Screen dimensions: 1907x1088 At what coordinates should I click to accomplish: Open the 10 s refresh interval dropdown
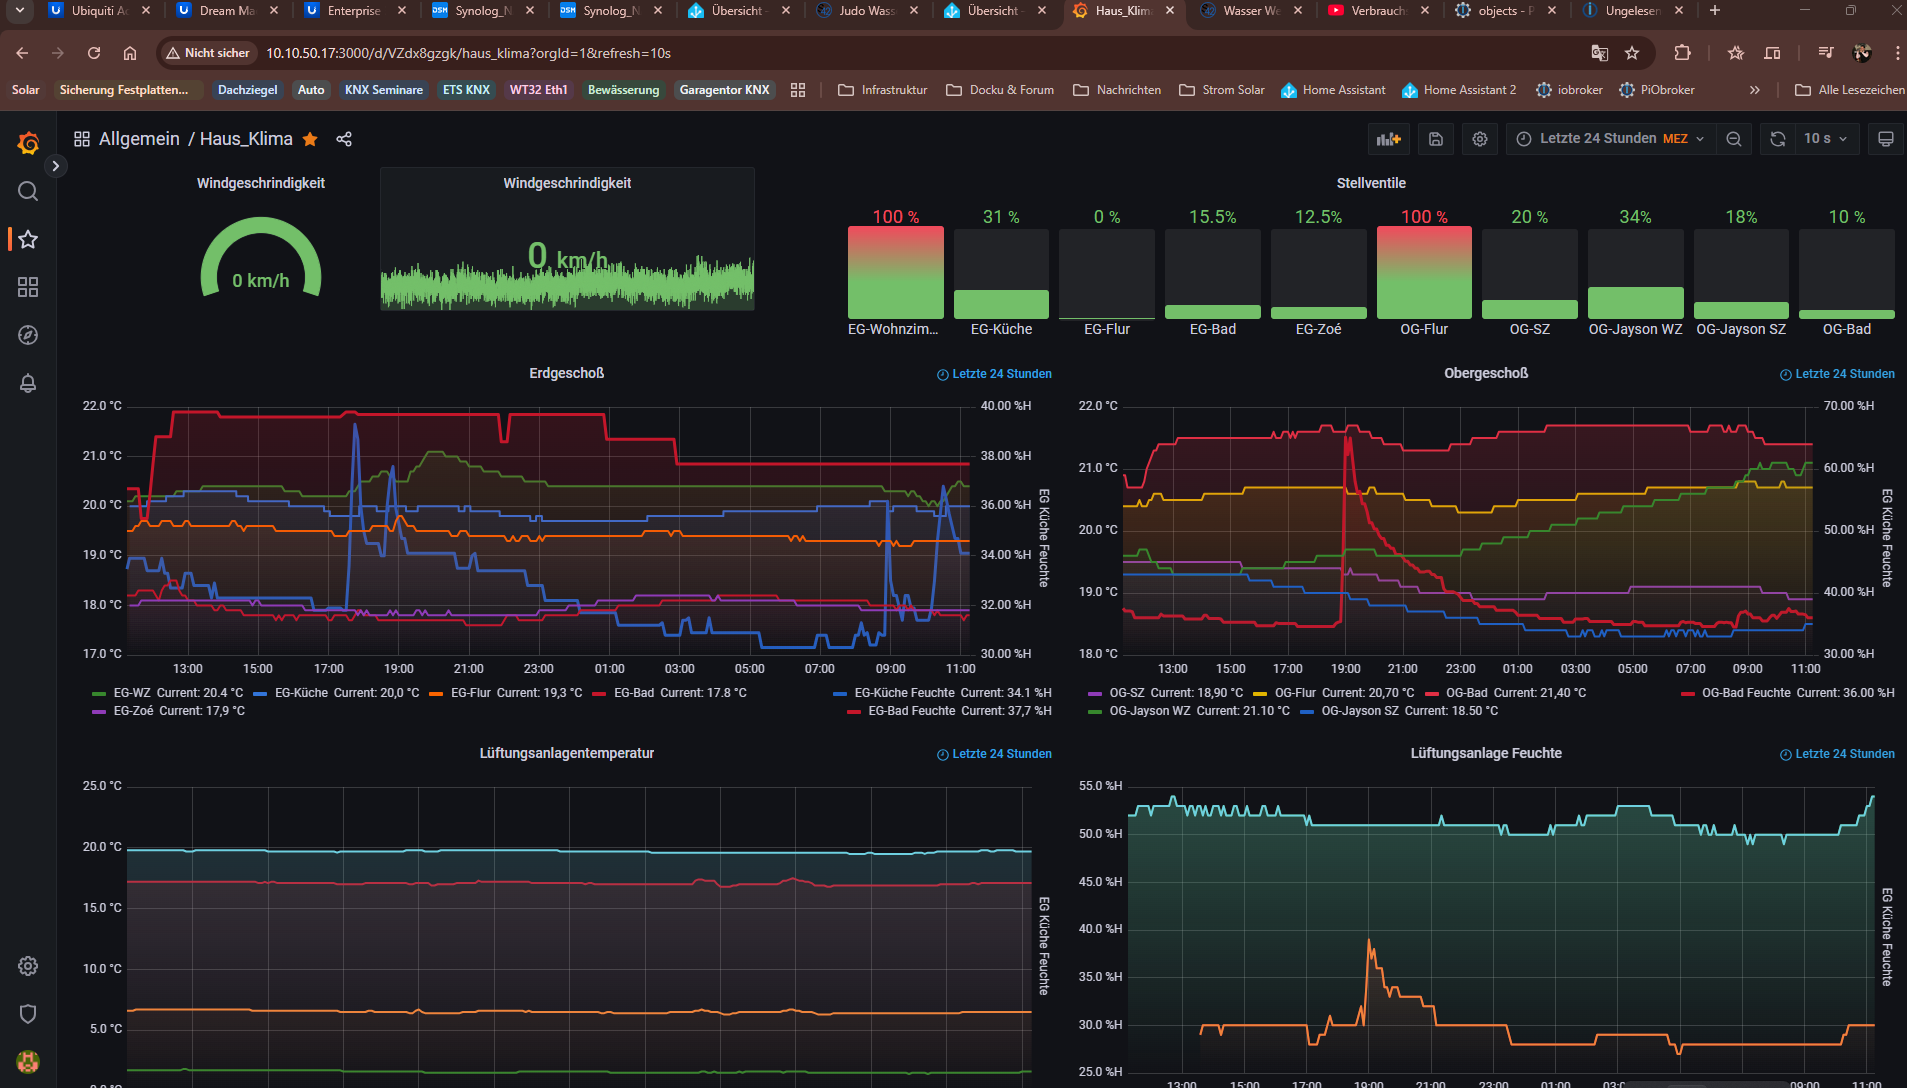pyautogui.click(x=1825, y=139)
